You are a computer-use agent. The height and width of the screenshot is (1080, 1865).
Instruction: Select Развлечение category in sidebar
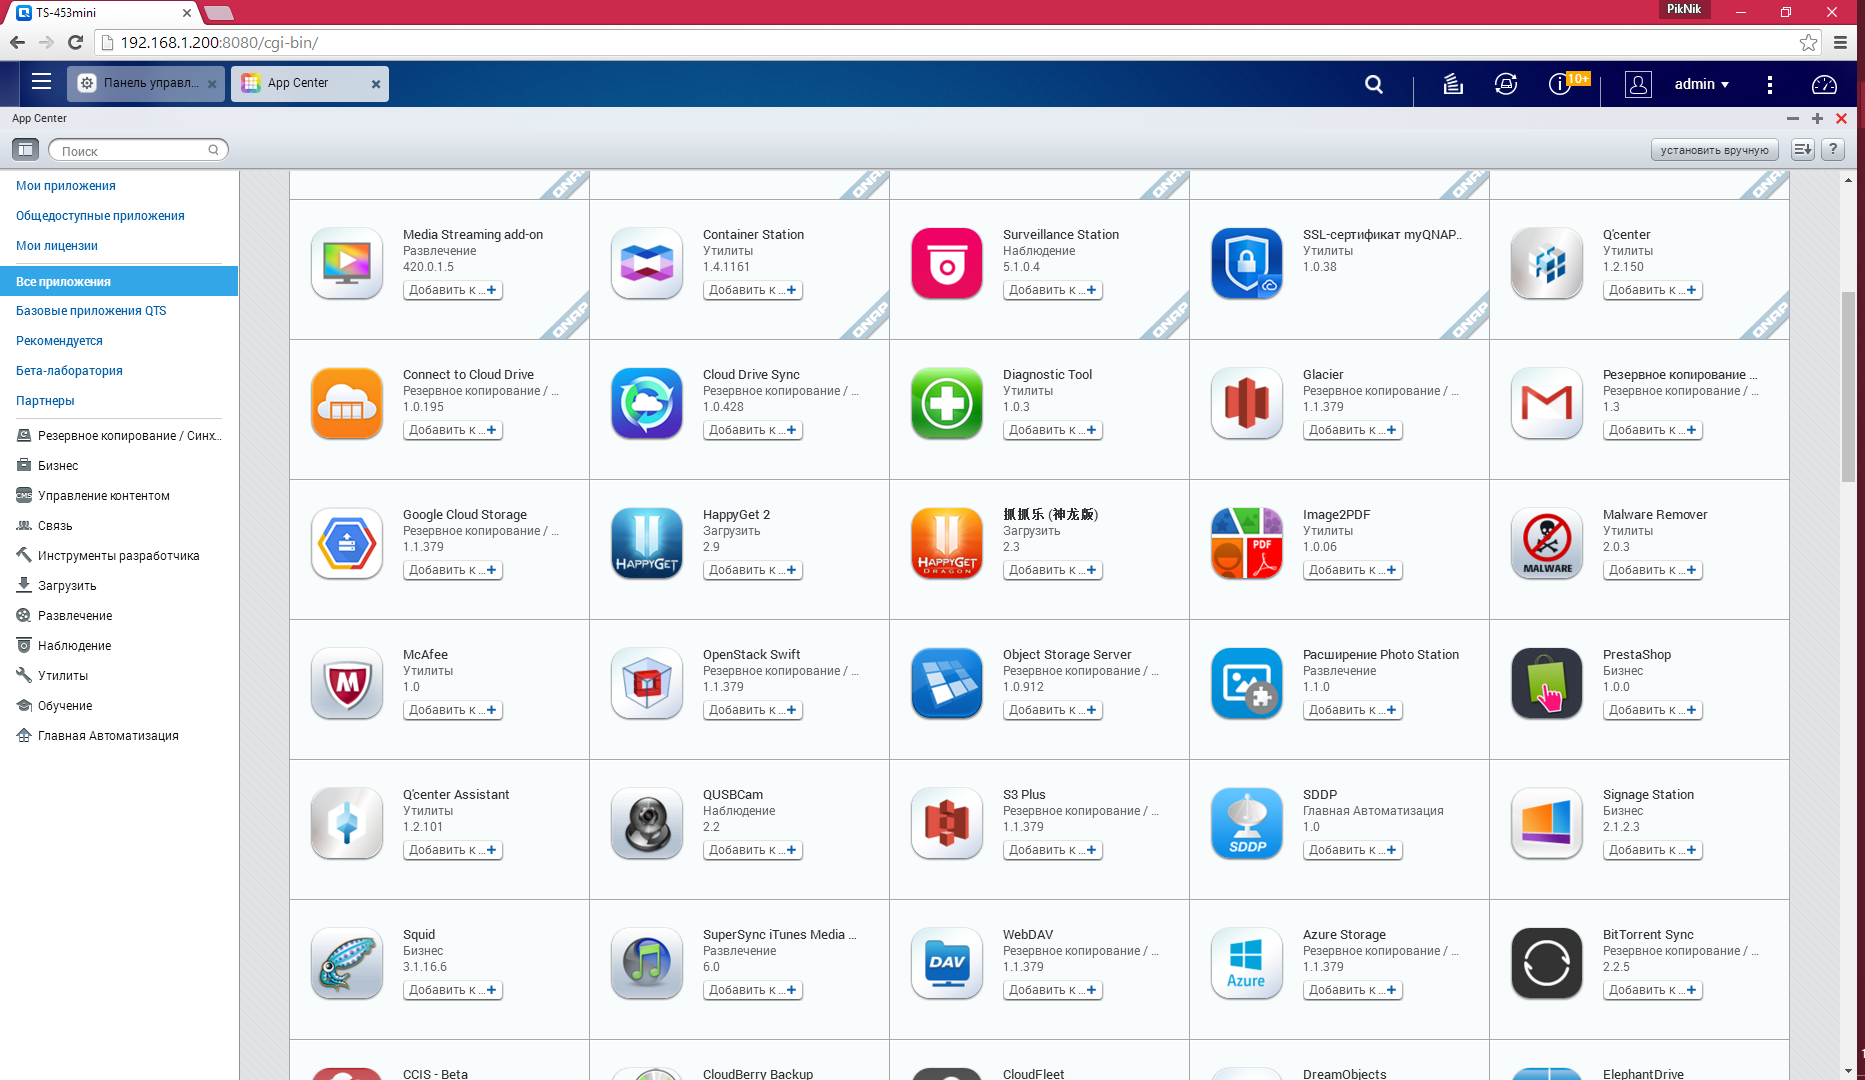click(64, 616)
